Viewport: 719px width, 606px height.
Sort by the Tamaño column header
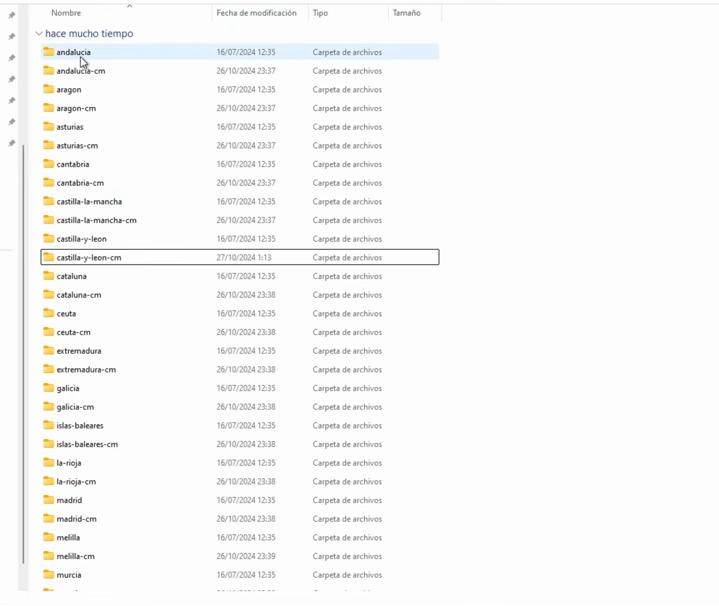tap(406, 13)
